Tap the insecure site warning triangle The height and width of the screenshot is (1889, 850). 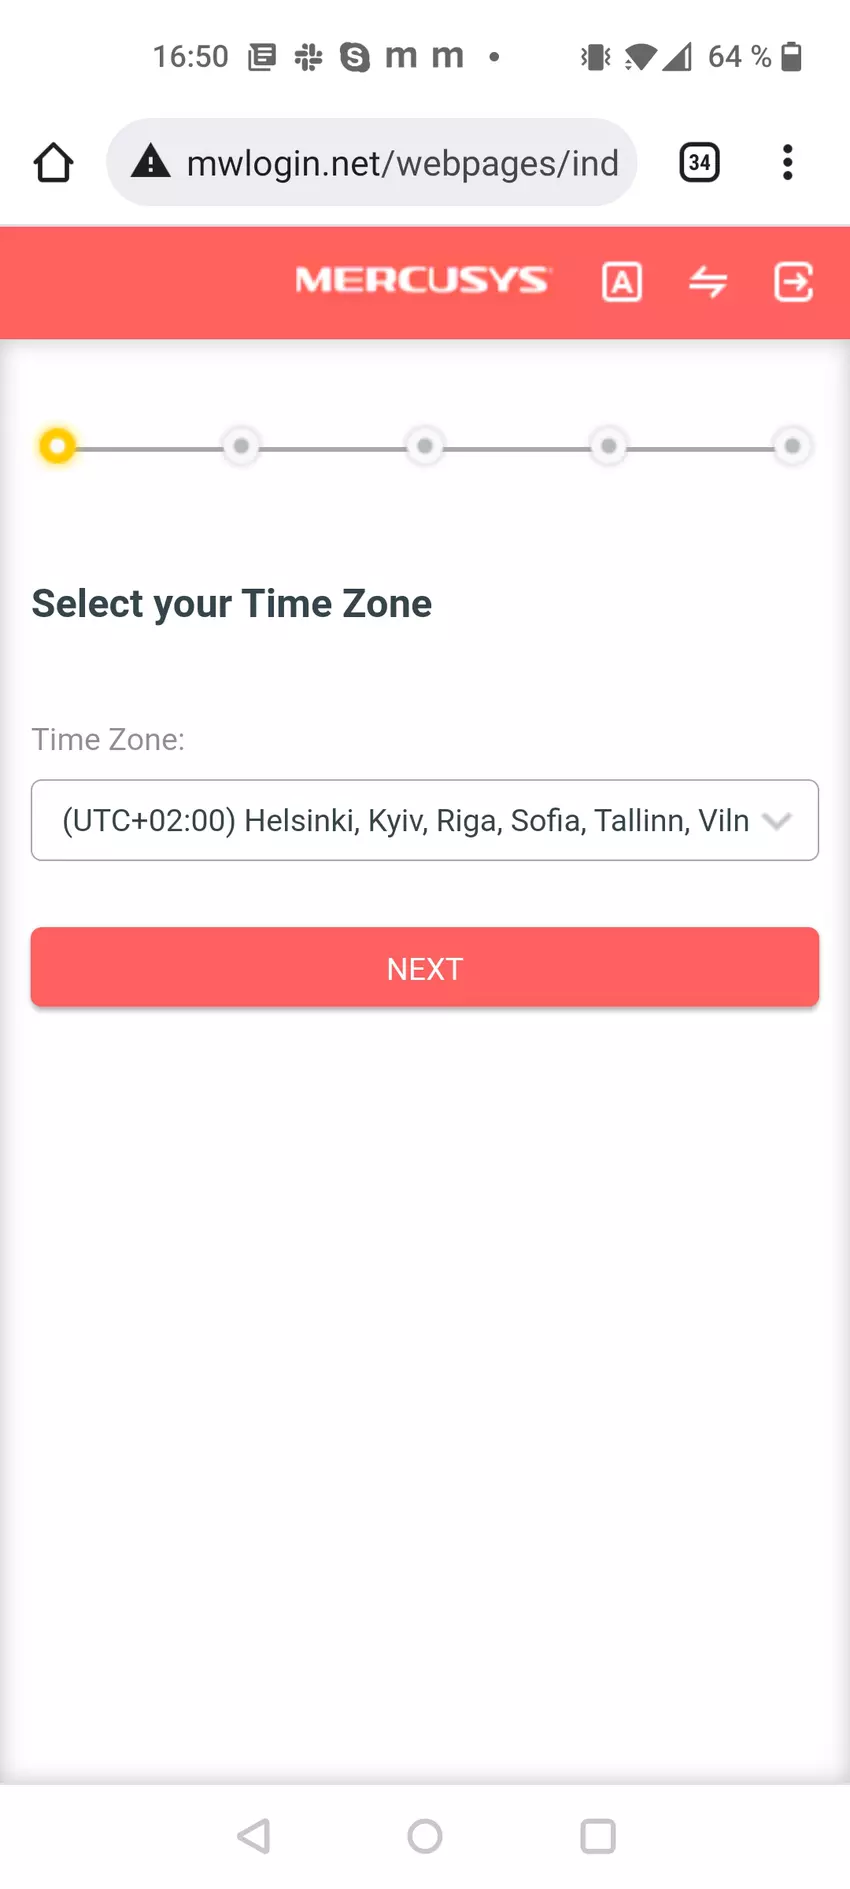click(x=151, y=162)
